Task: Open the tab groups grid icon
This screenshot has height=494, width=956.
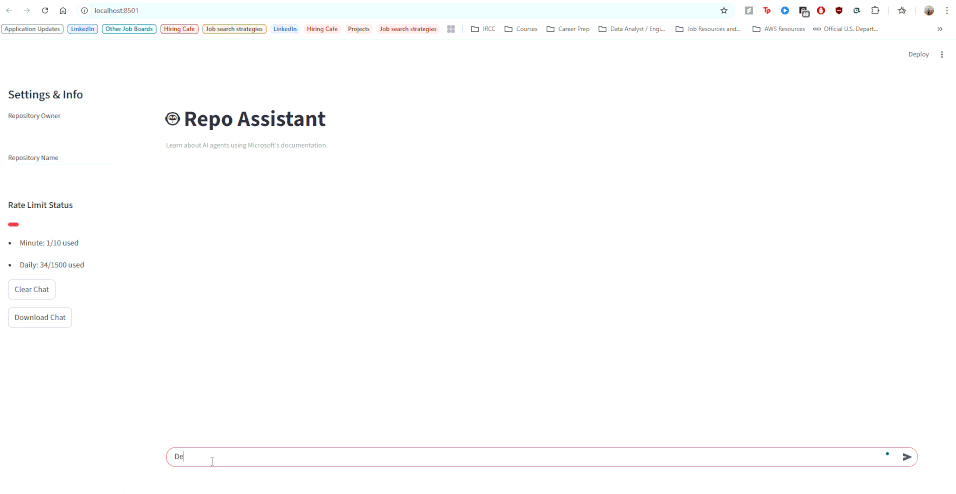Action: coord(451,29)
